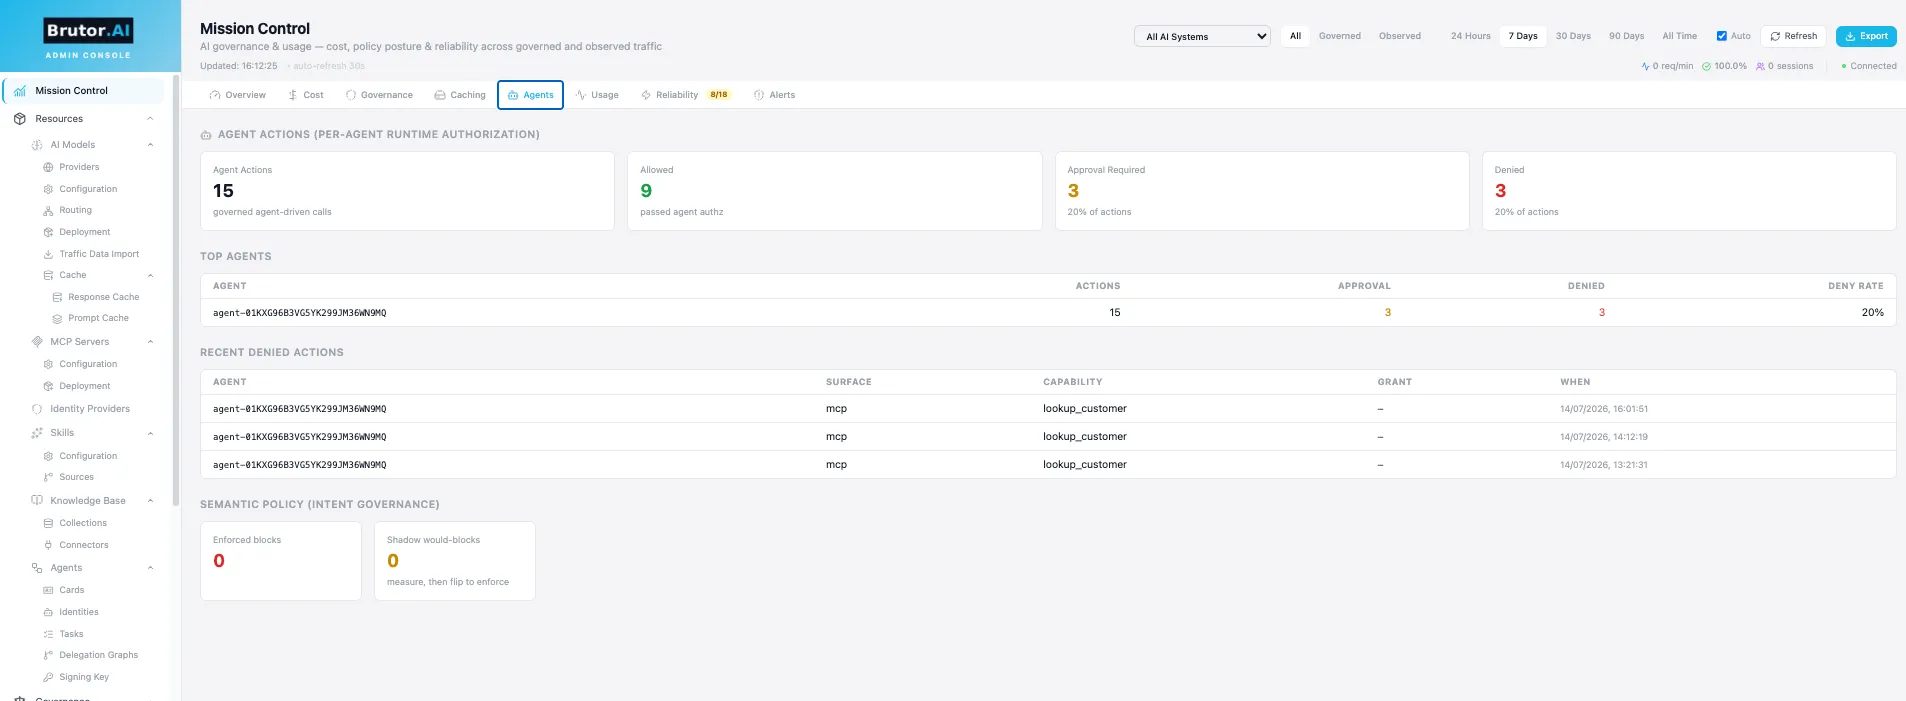Screen dimensions: 1906x701
Task: Collapse the Knowledge Base group chevron
Action: coord(150,501)
